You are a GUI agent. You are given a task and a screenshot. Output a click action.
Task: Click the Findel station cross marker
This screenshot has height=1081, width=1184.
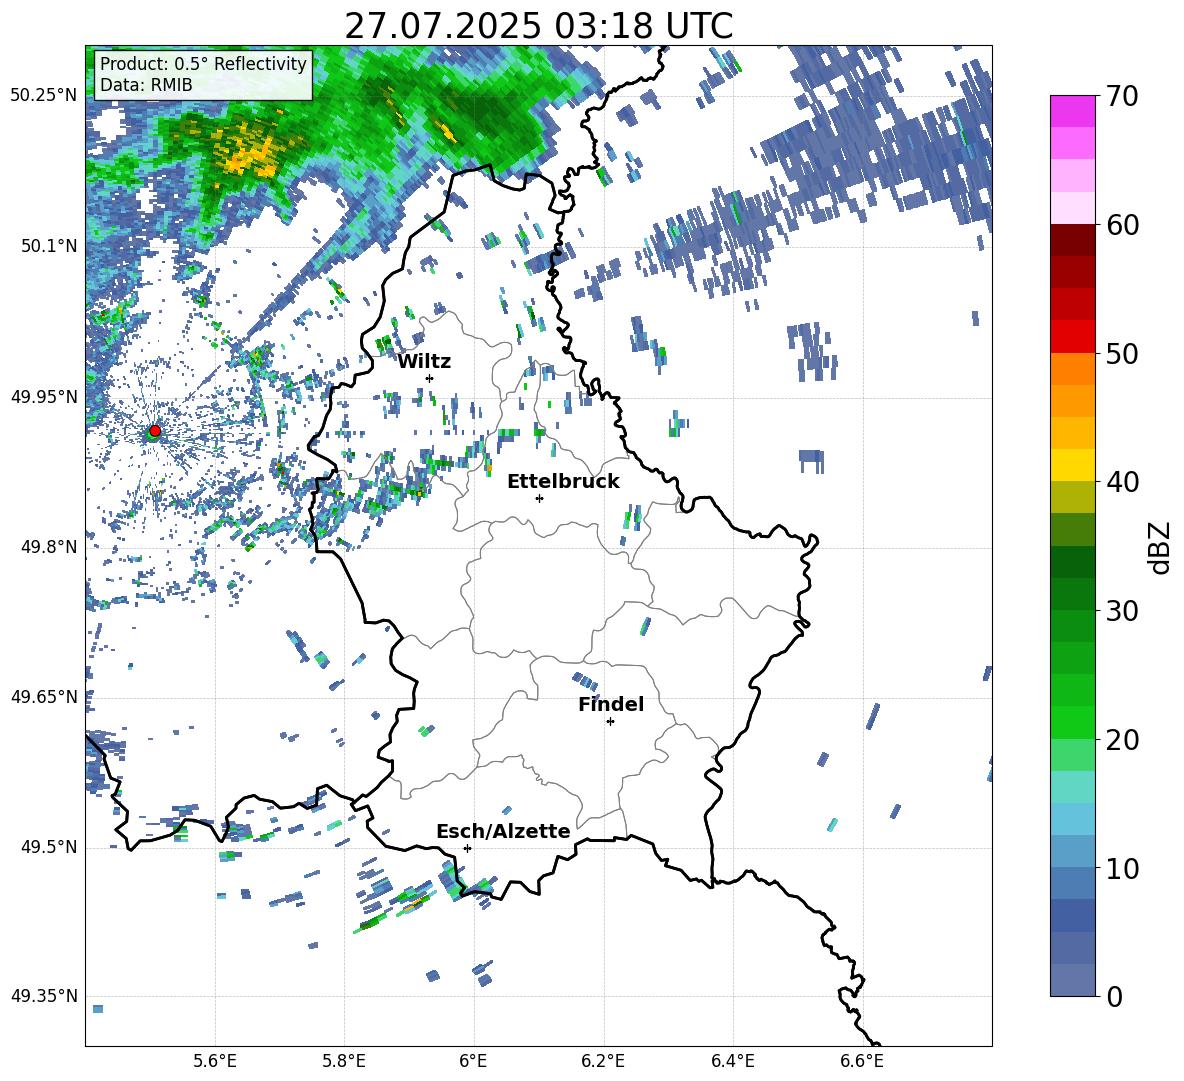coord(610,722)
